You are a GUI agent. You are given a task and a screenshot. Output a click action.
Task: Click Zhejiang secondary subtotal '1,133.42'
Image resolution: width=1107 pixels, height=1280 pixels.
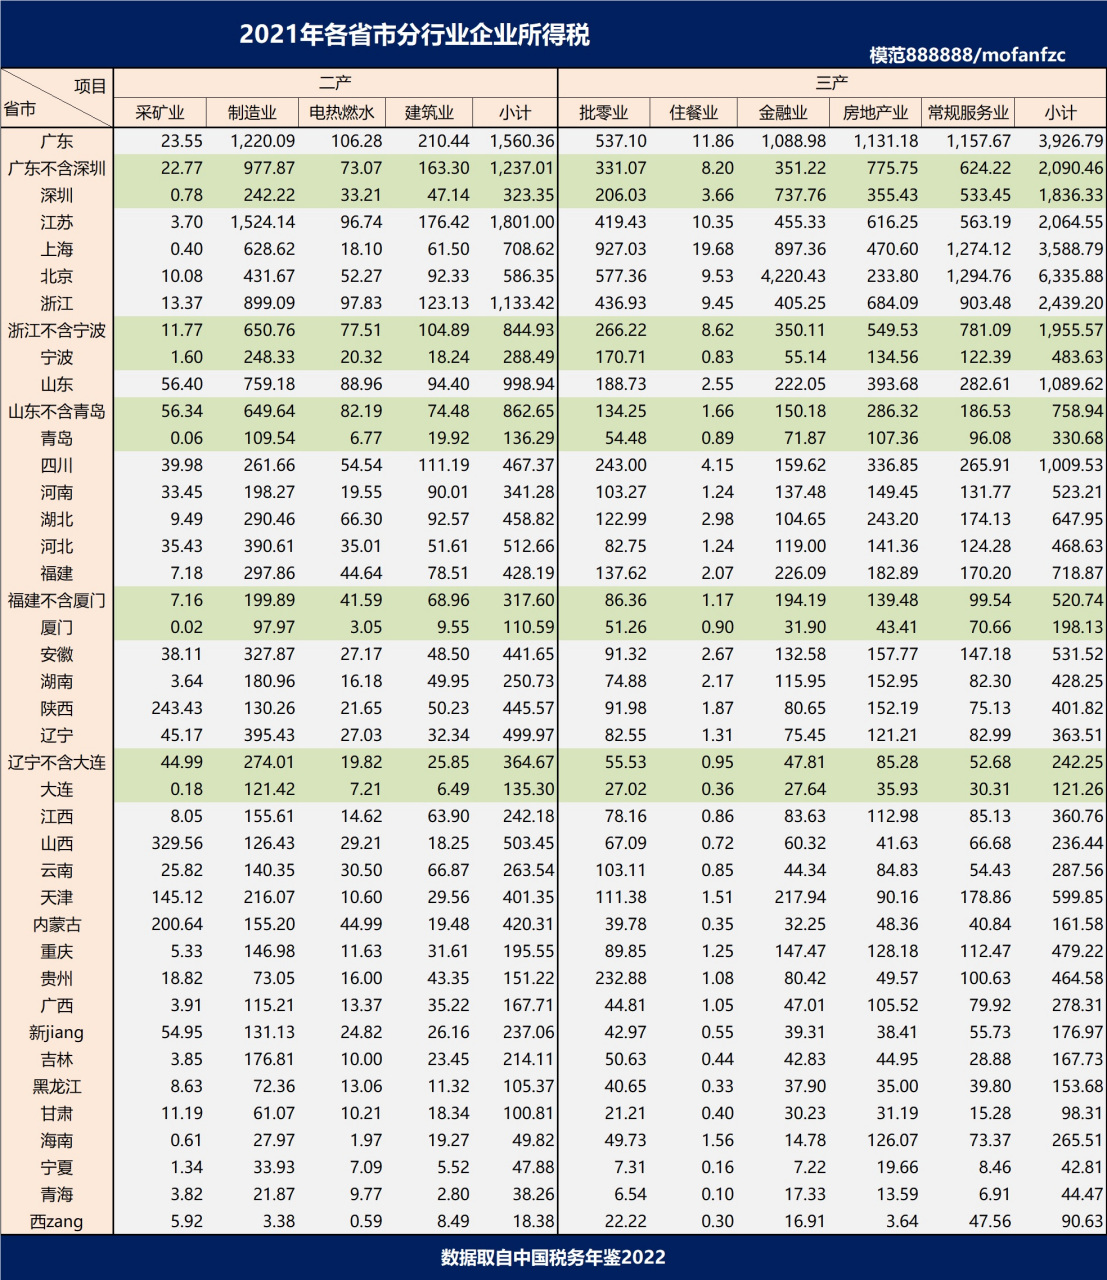522,303
